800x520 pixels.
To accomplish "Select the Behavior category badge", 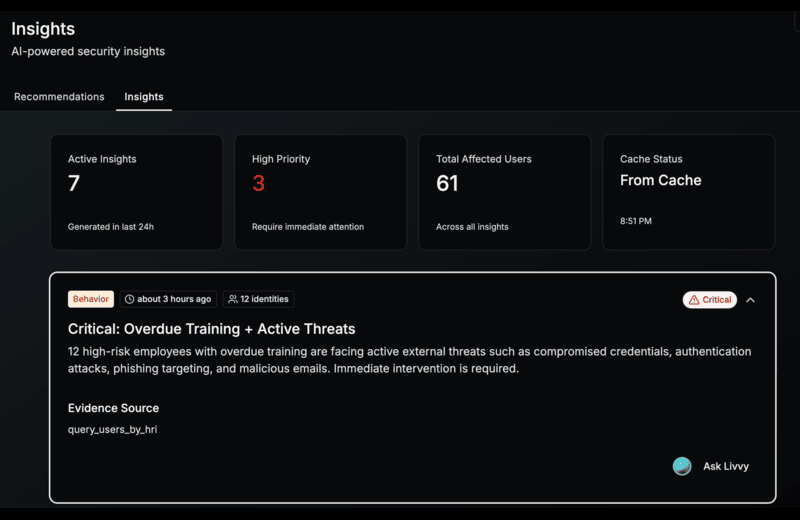I will [x=91, y=299].
